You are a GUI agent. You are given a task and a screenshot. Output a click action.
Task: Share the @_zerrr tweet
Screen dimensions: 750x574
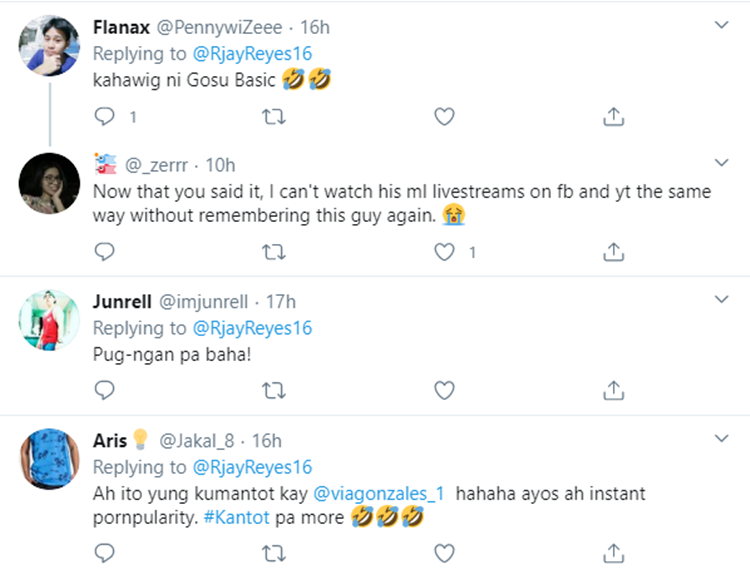click(614, 251)
